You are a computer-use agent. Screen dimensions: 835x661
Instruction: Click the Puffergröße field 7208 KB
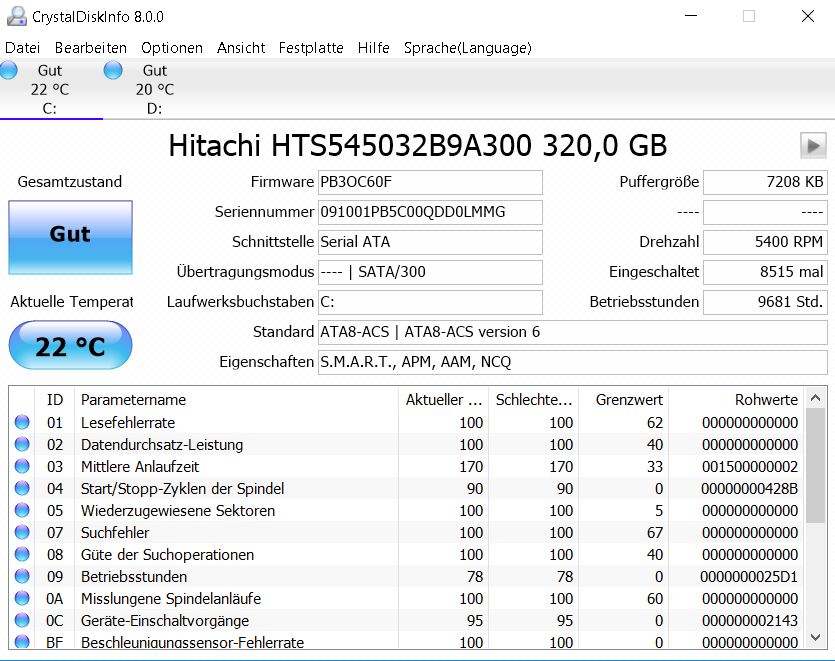click(765, 182)
